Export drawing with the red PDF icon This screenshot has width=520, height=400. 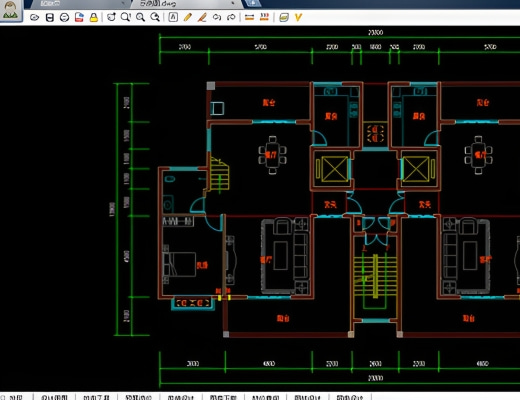pos(79,17)
